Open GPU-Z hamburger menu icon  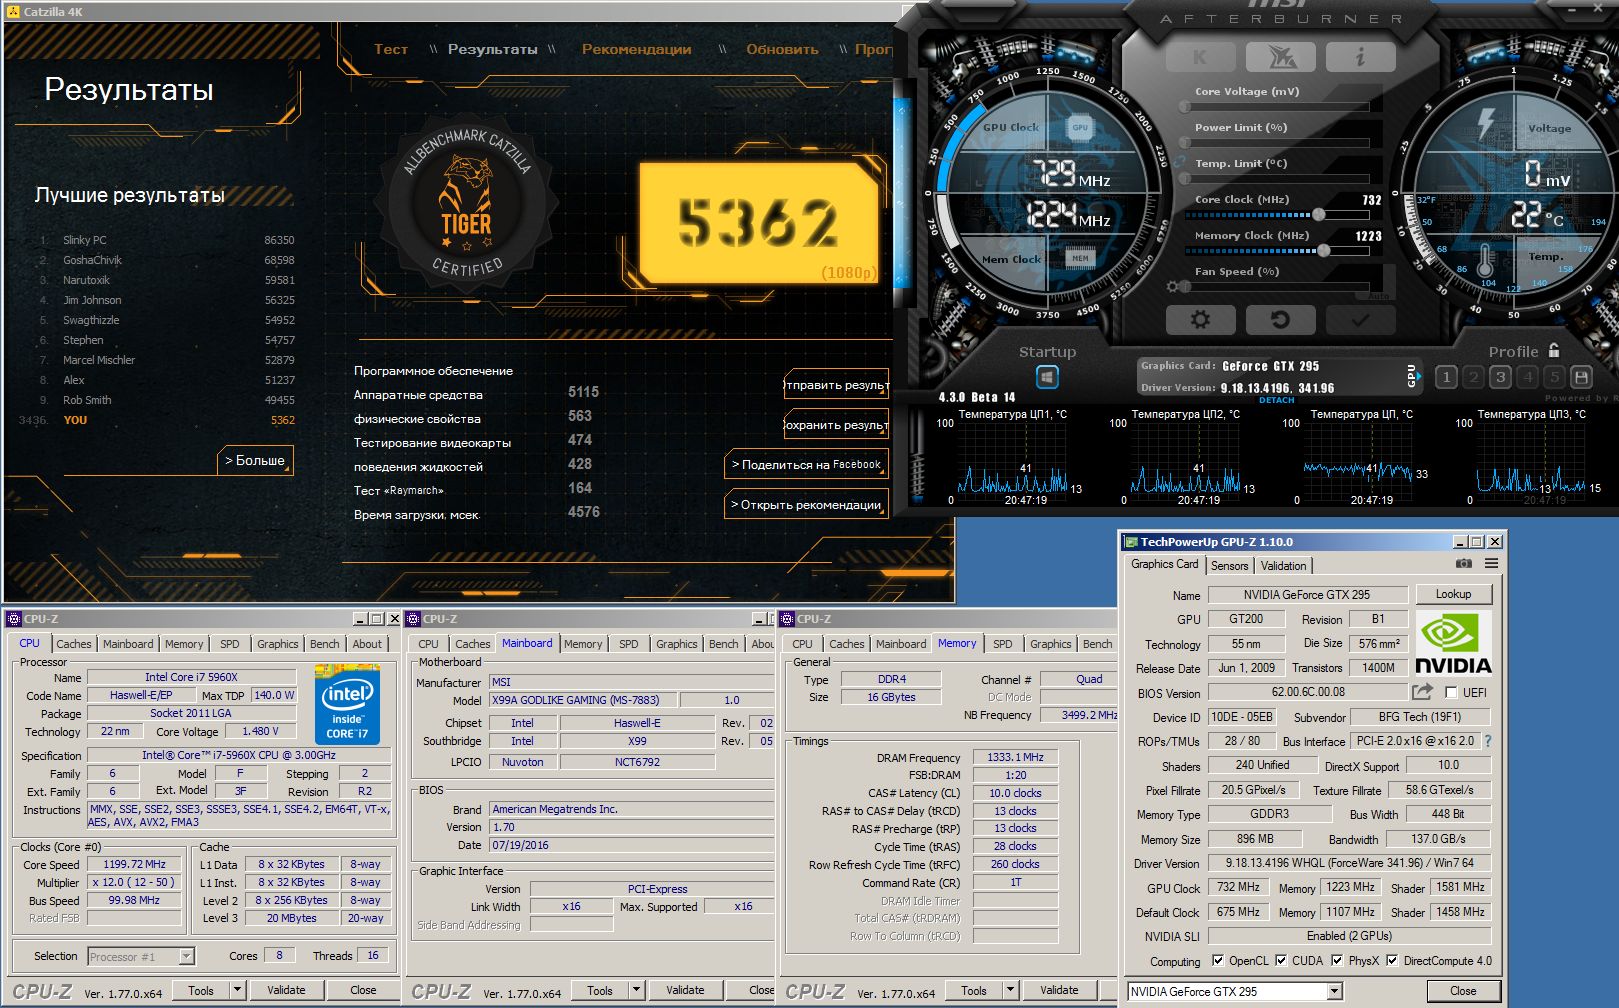point(1491,564)
